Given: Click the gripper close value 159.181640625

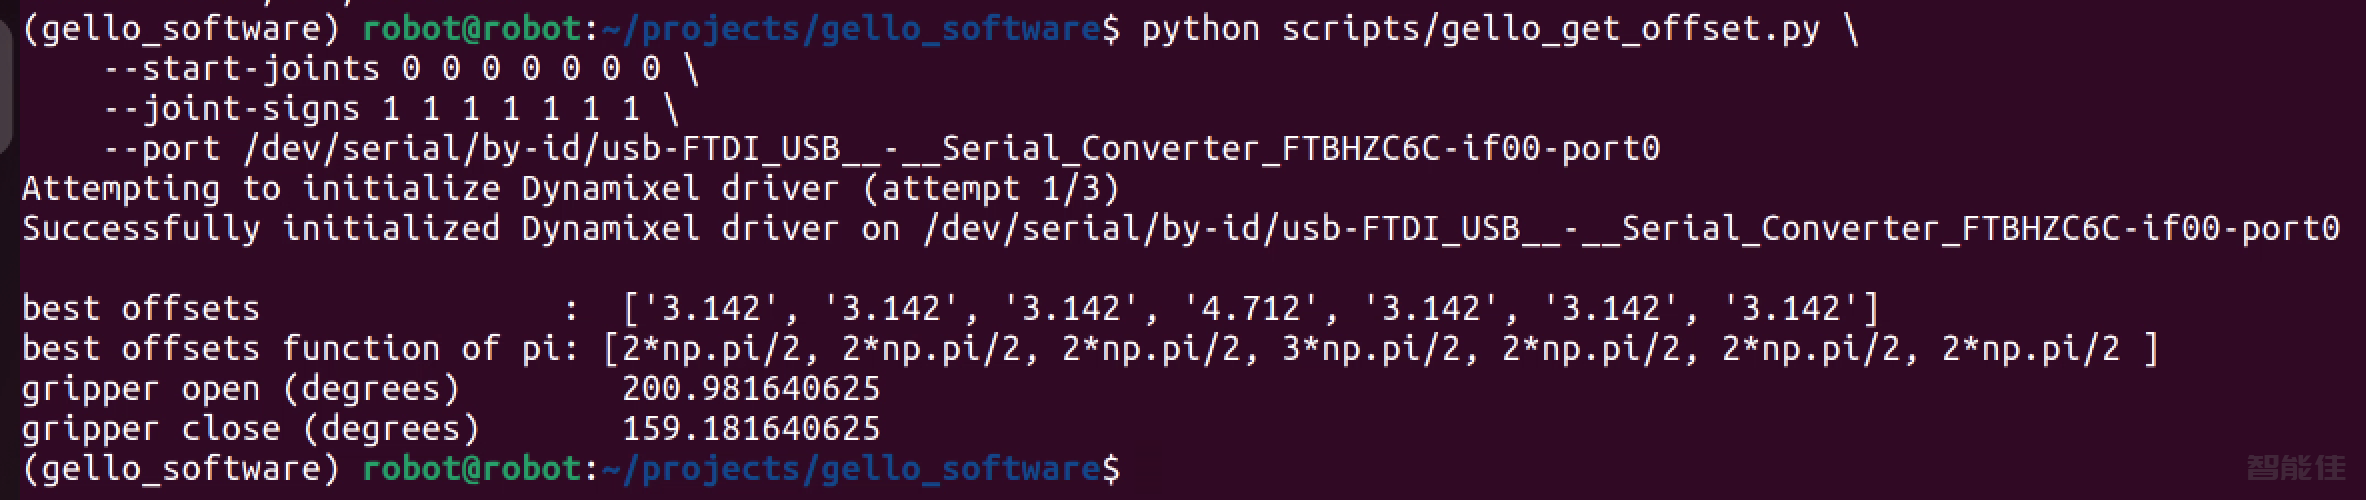Looking at the screenshot, I should click(751, 428).
